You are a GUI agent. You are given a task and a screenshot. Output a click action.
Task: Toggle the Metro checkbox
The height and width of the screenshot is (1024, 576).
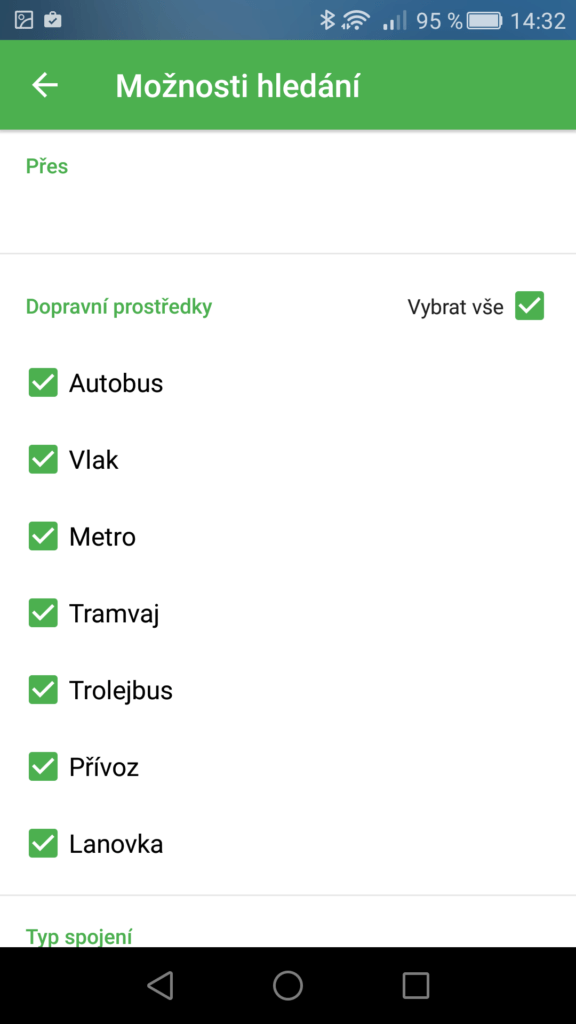click(43, 537)
